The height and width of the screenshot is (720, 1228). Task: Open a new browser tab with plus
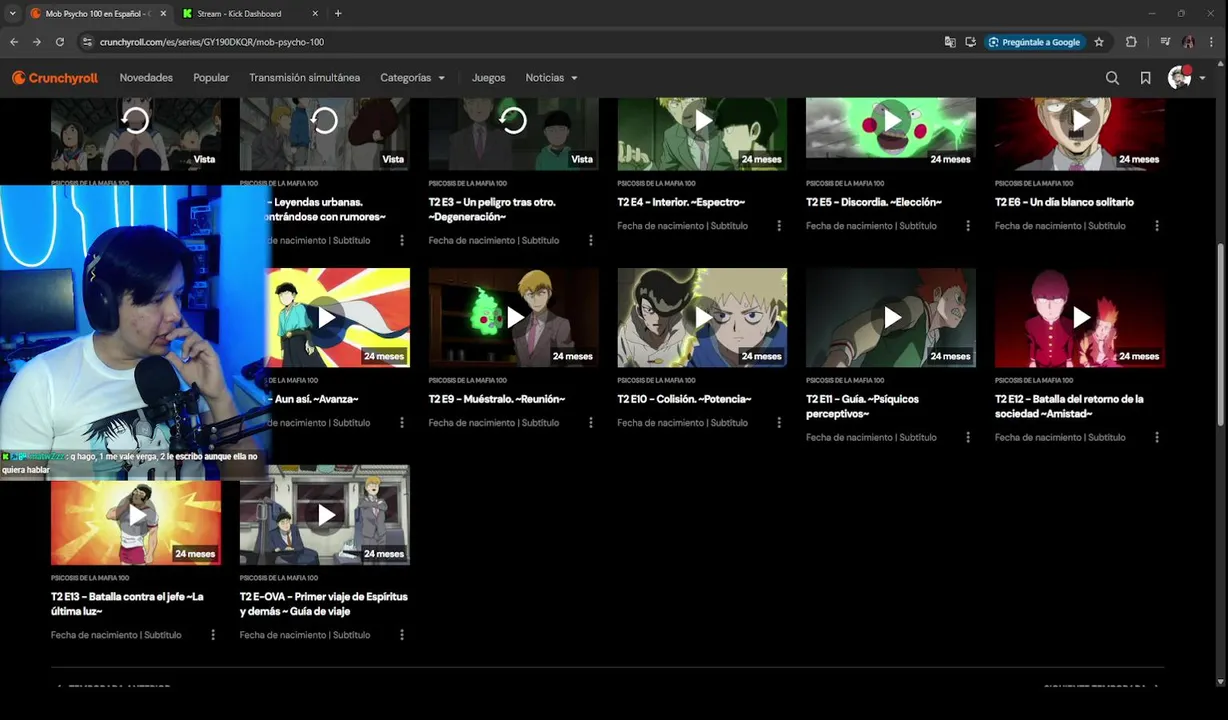tap(338, 13)
